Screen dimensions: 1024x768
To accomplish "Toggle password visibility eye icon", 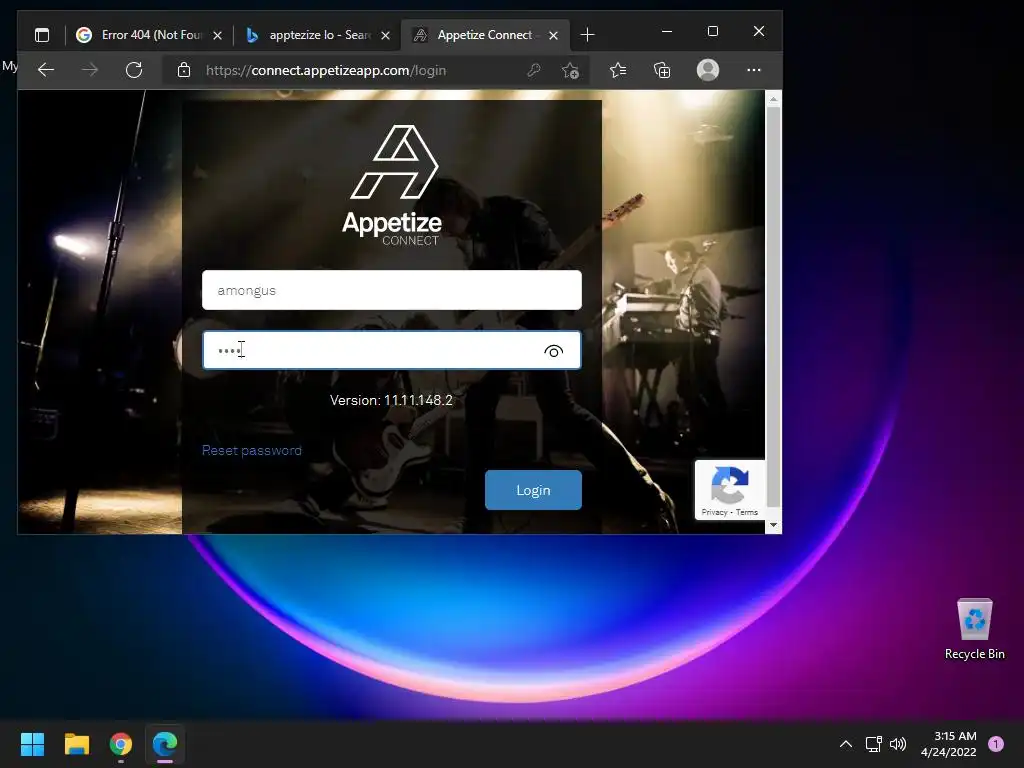I will [553, 351].
